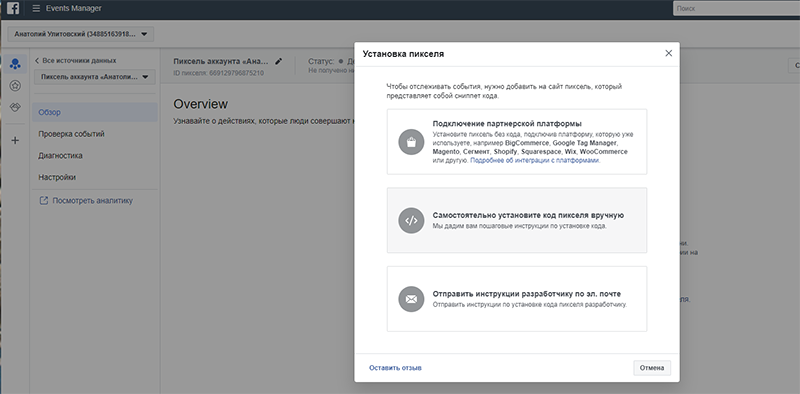This screenshot has height=394, width=800.
Task: Choose Подключение партнерской платформы option
Action: (x=517, y=142)
